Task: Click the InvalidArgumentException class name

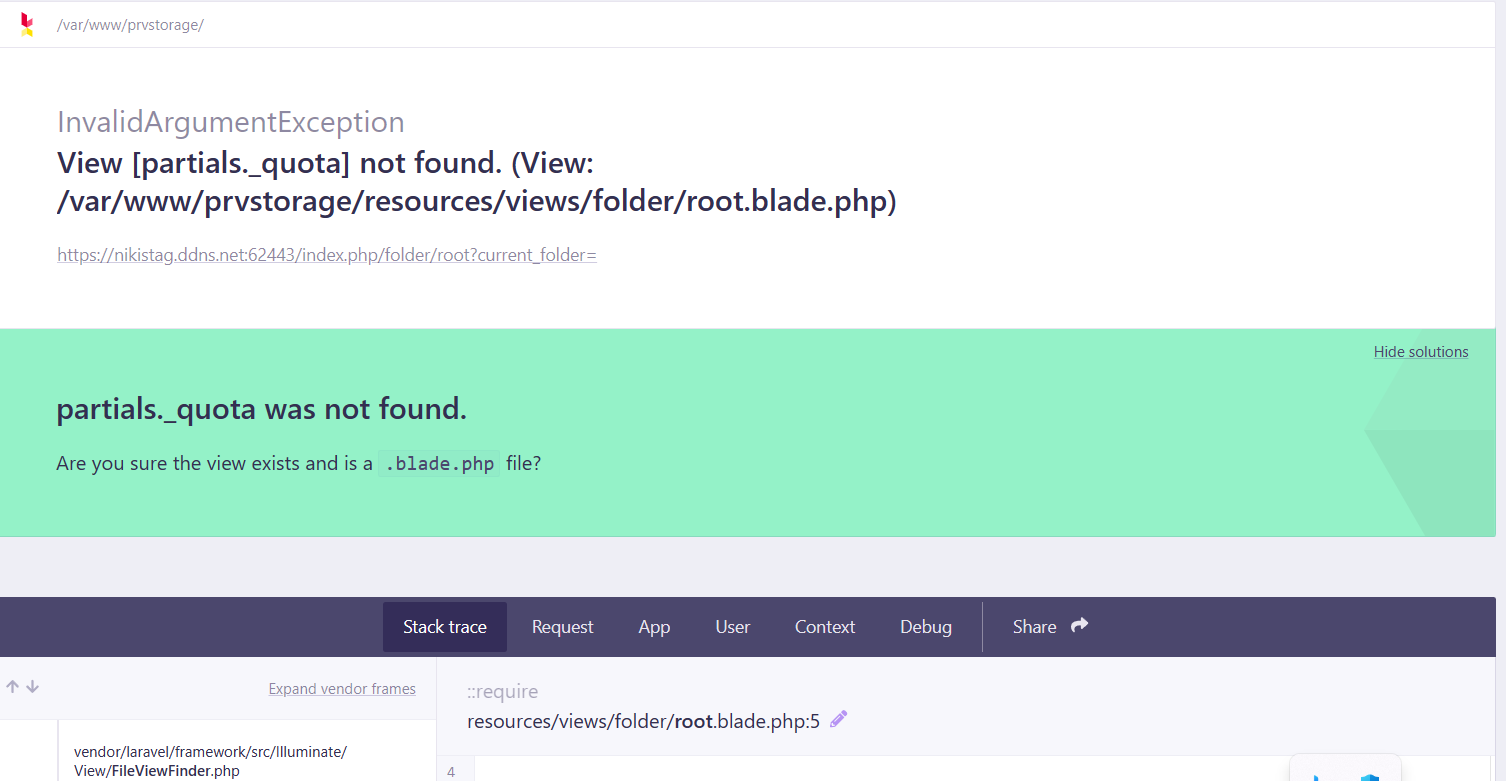Action: pos(230,122)
